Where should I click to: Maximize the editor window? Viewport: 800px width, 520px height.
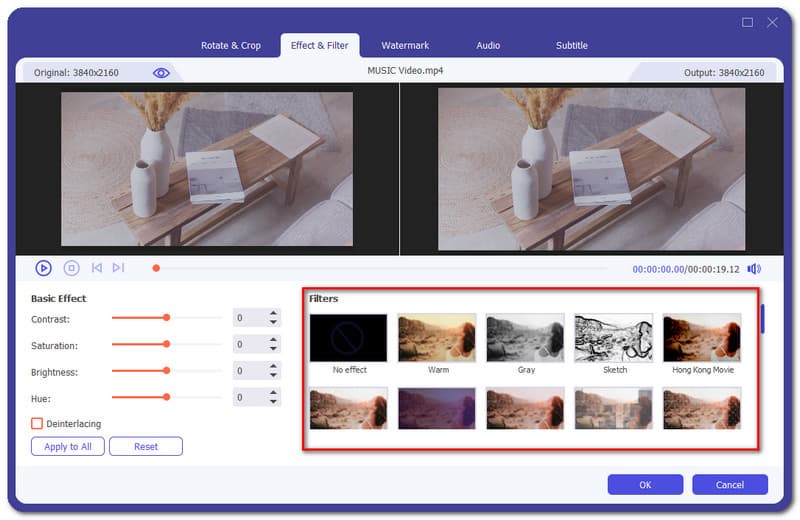[x=747, y=22]
